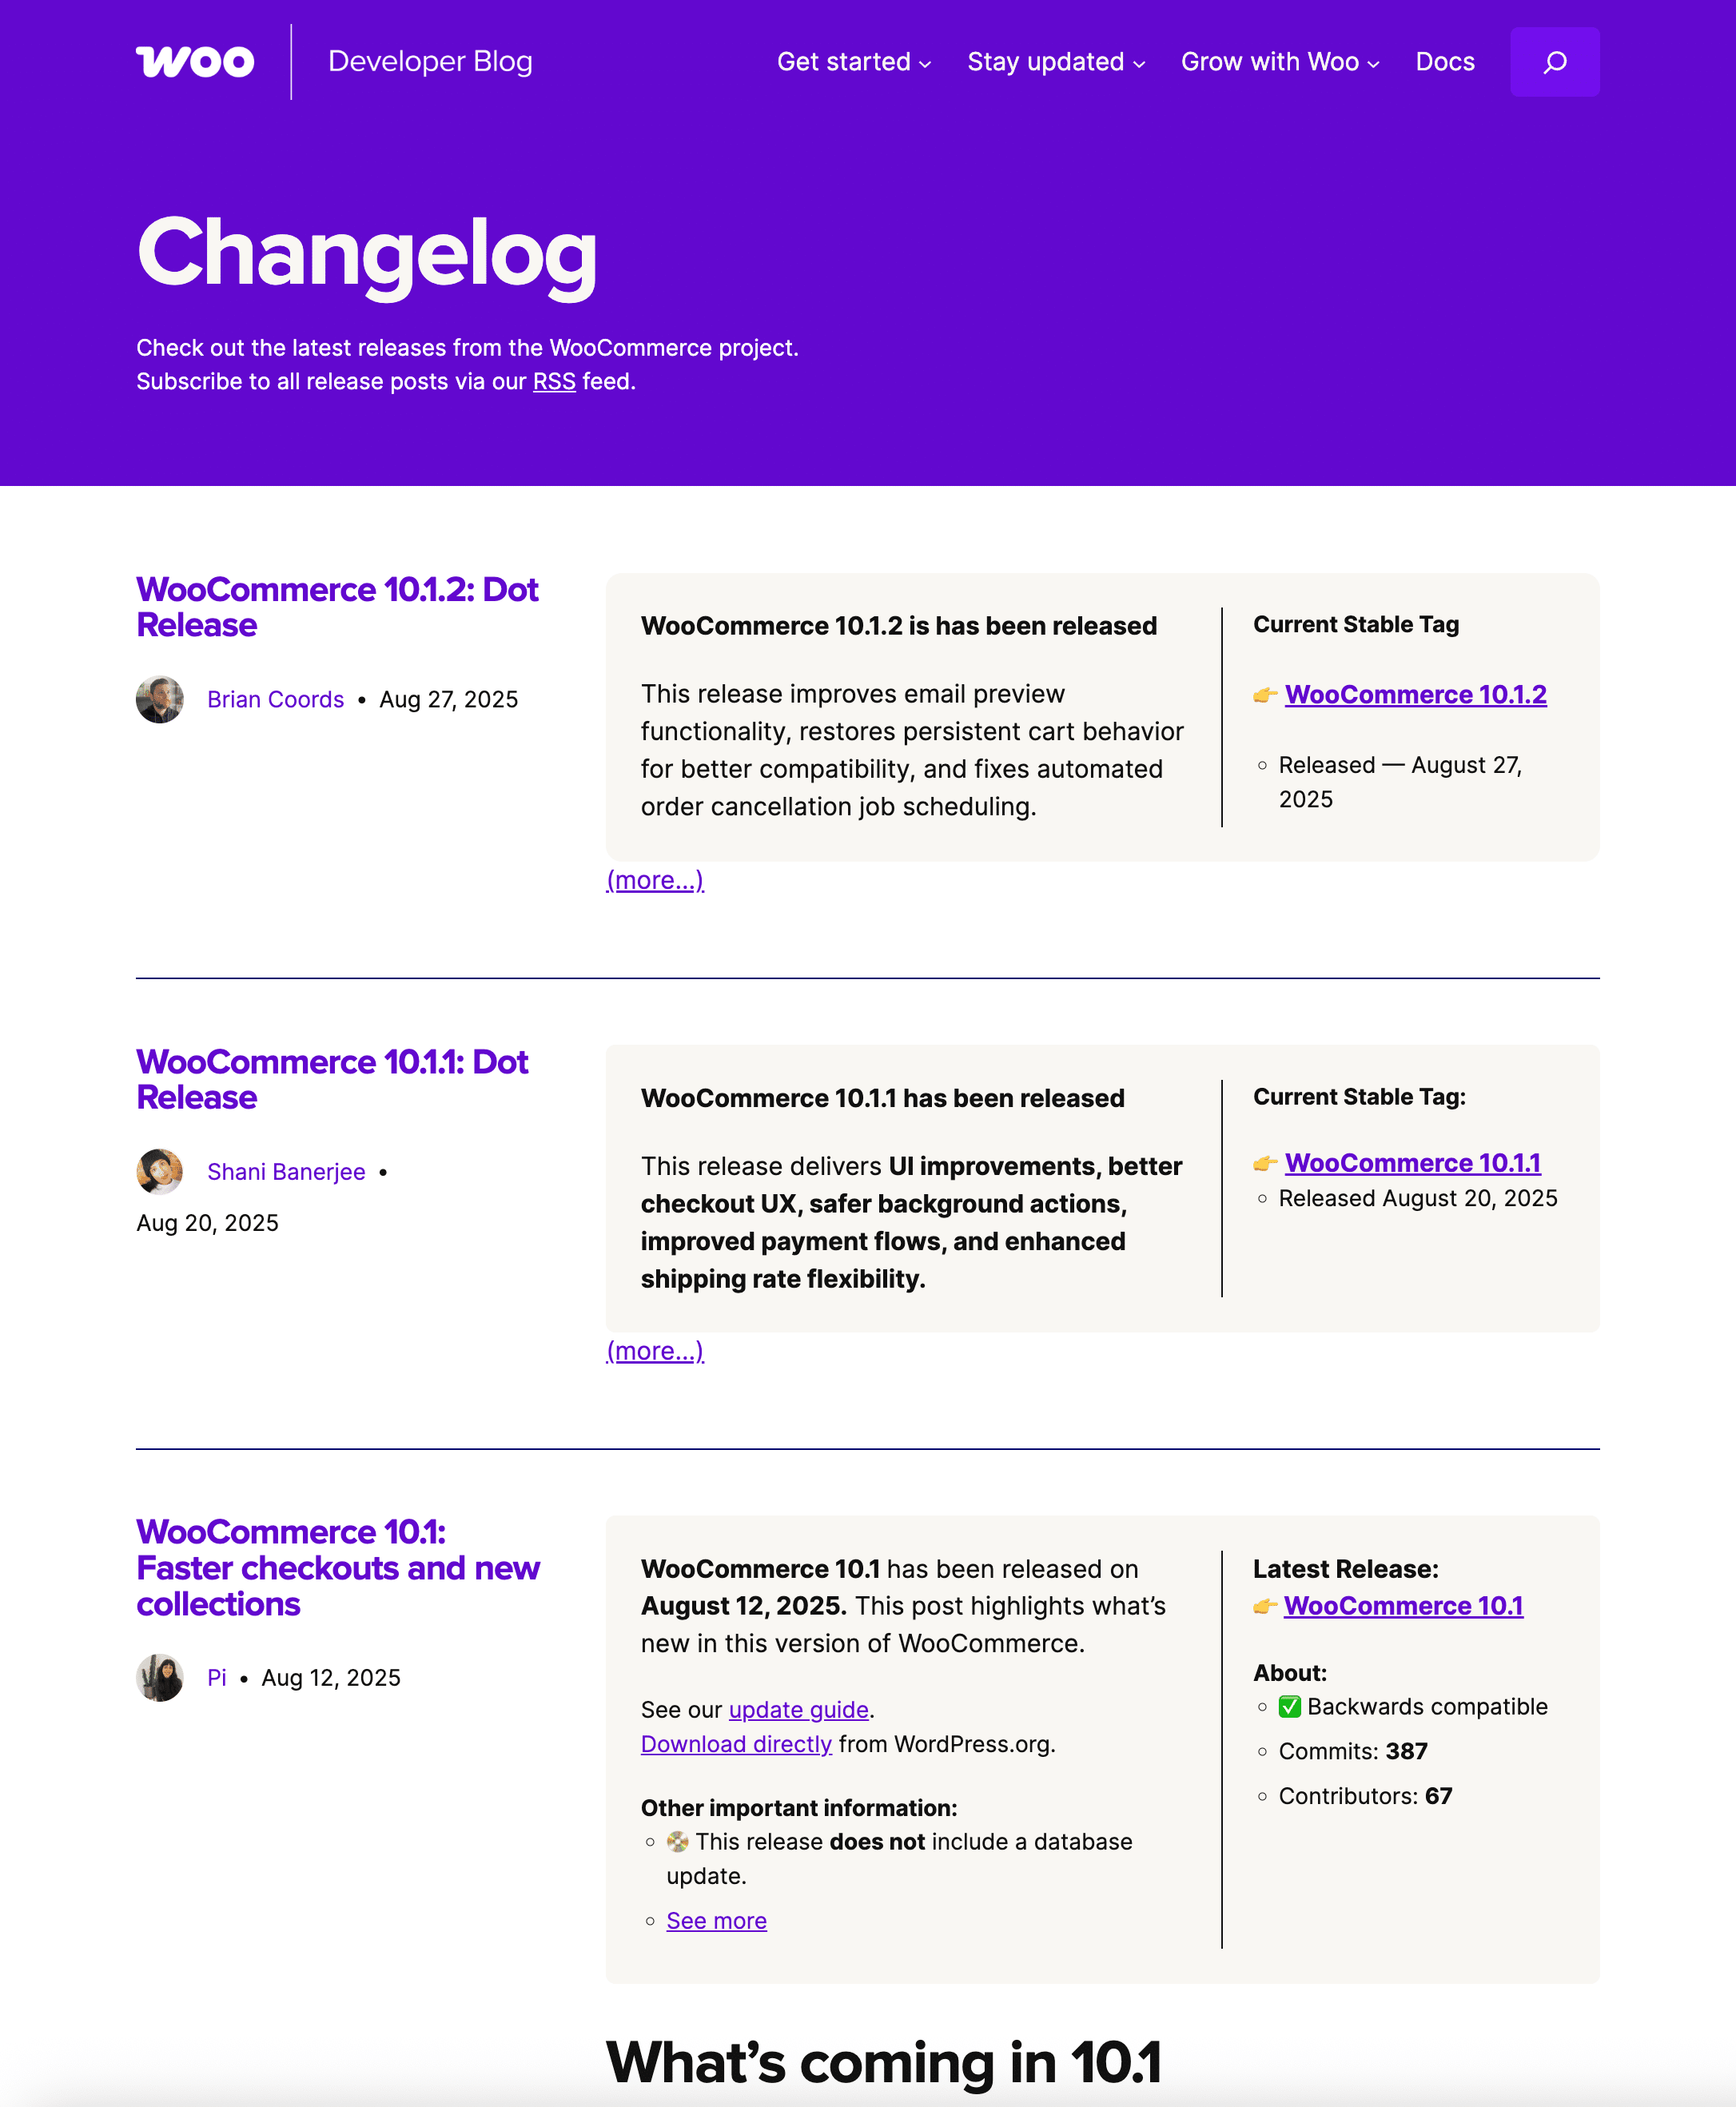Image resolution: width=1736 pixels, height=2107 pixels.
Task: Expand the (more...) link under 10.1.1 release
Action: [655, 1351]
